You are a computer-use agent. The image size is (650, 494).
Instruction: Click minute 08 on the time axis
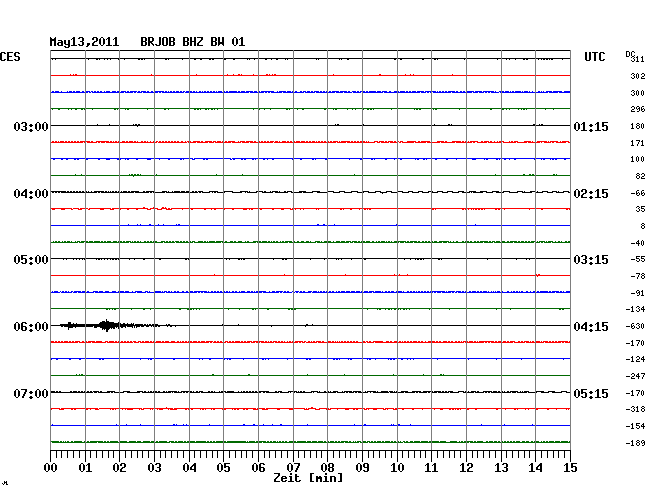pyautogui.click(x=327, y=468)
